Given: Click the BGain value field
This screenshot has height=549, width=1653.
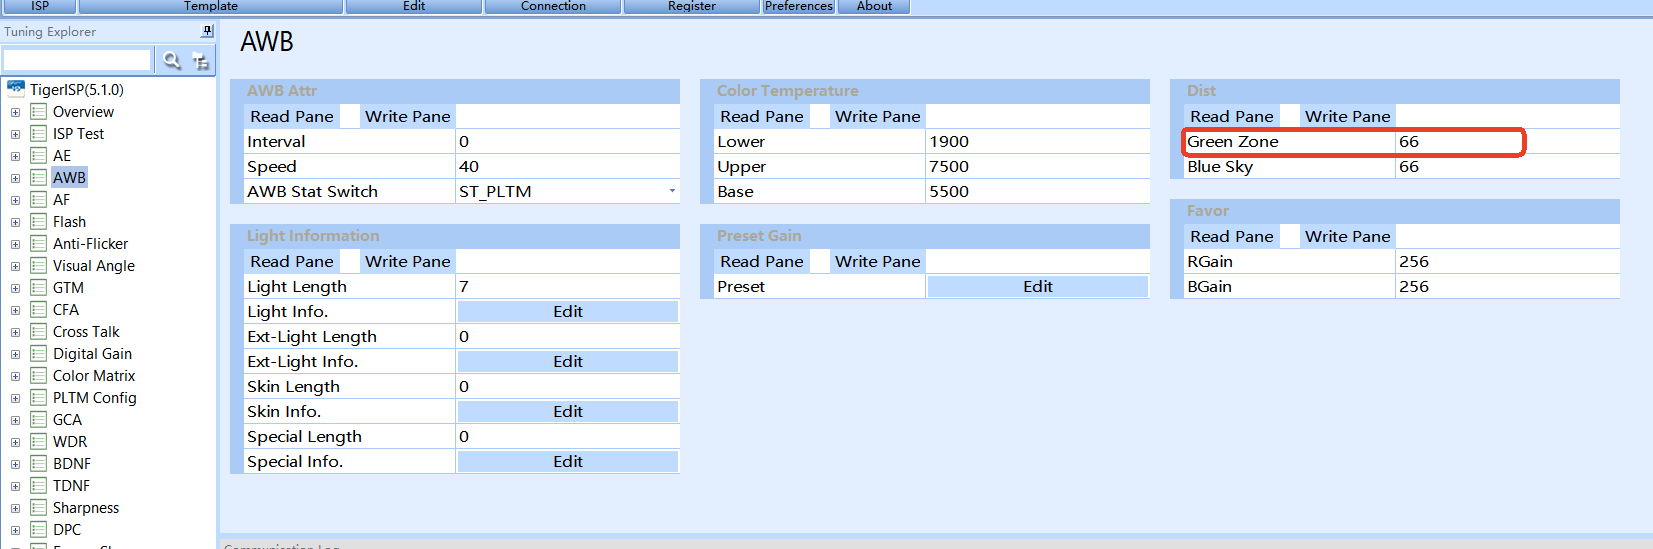Looking at the screenshot, I should [x=1508, y=286].
